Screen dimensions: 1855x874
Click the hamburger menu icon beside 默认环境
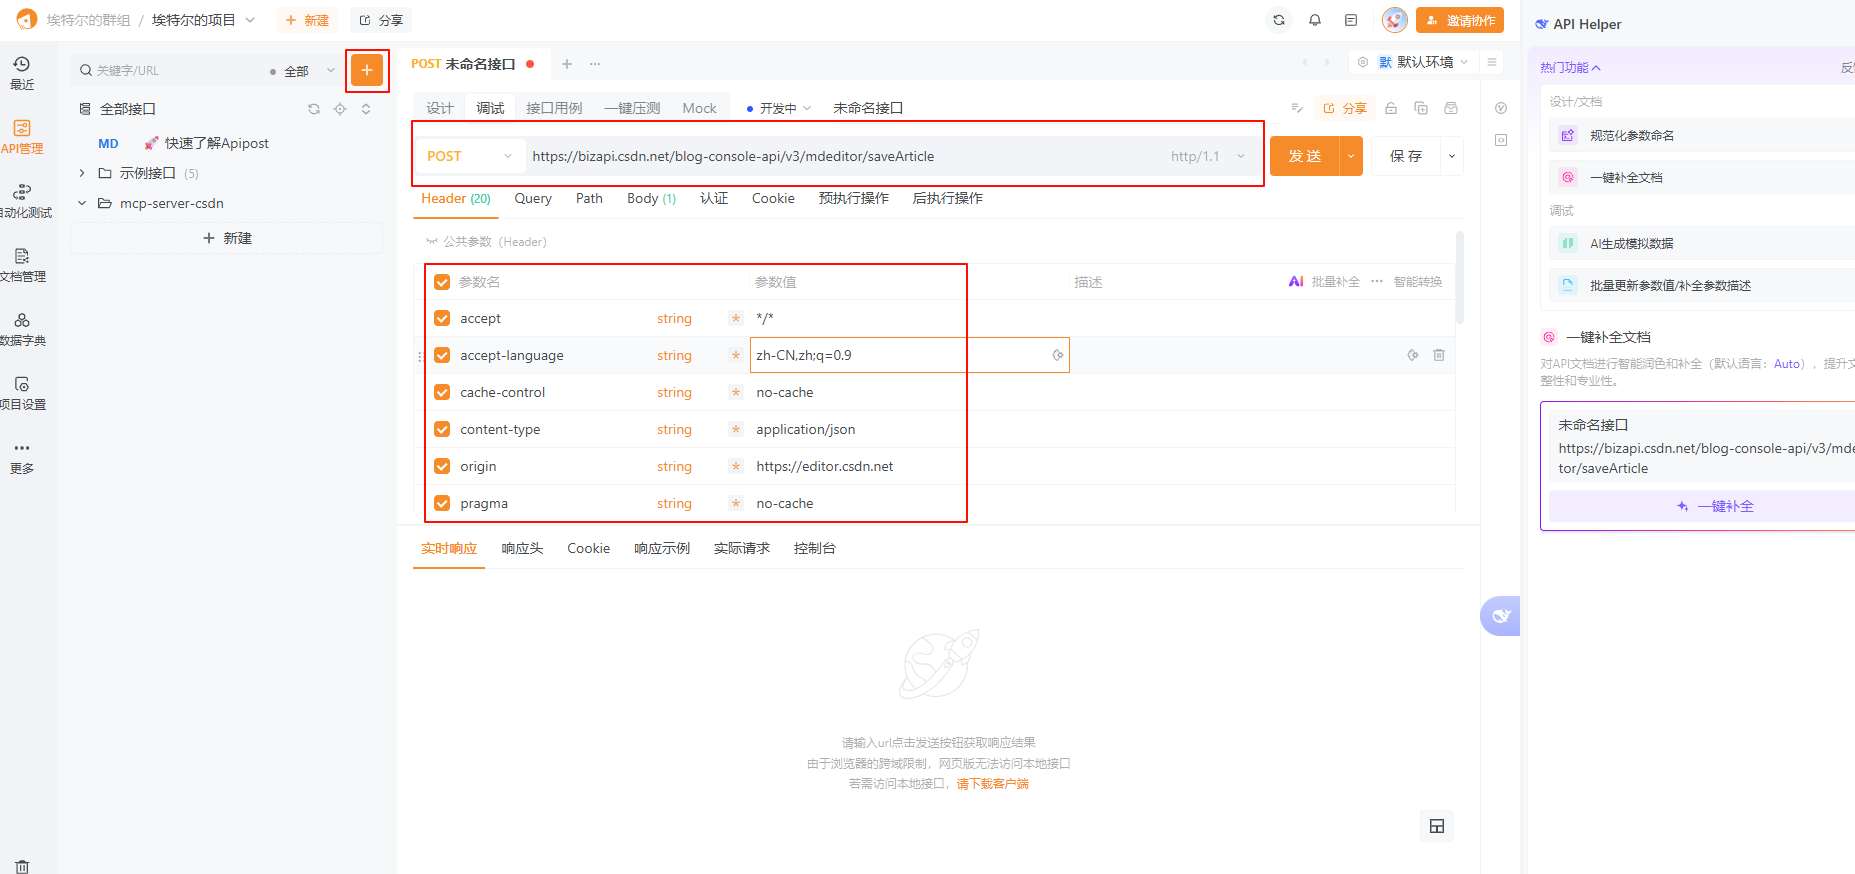[x=1492, y=62]
